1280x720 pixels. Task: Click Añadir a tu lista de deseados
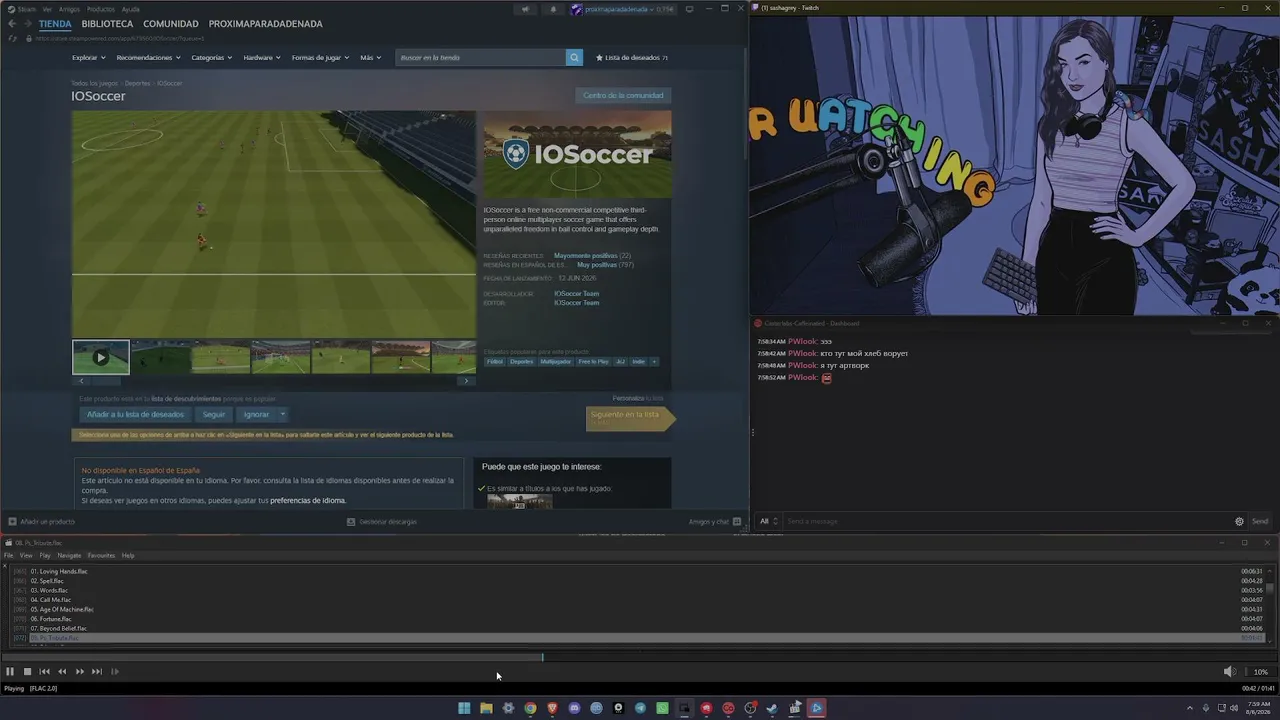coord(135,414)
